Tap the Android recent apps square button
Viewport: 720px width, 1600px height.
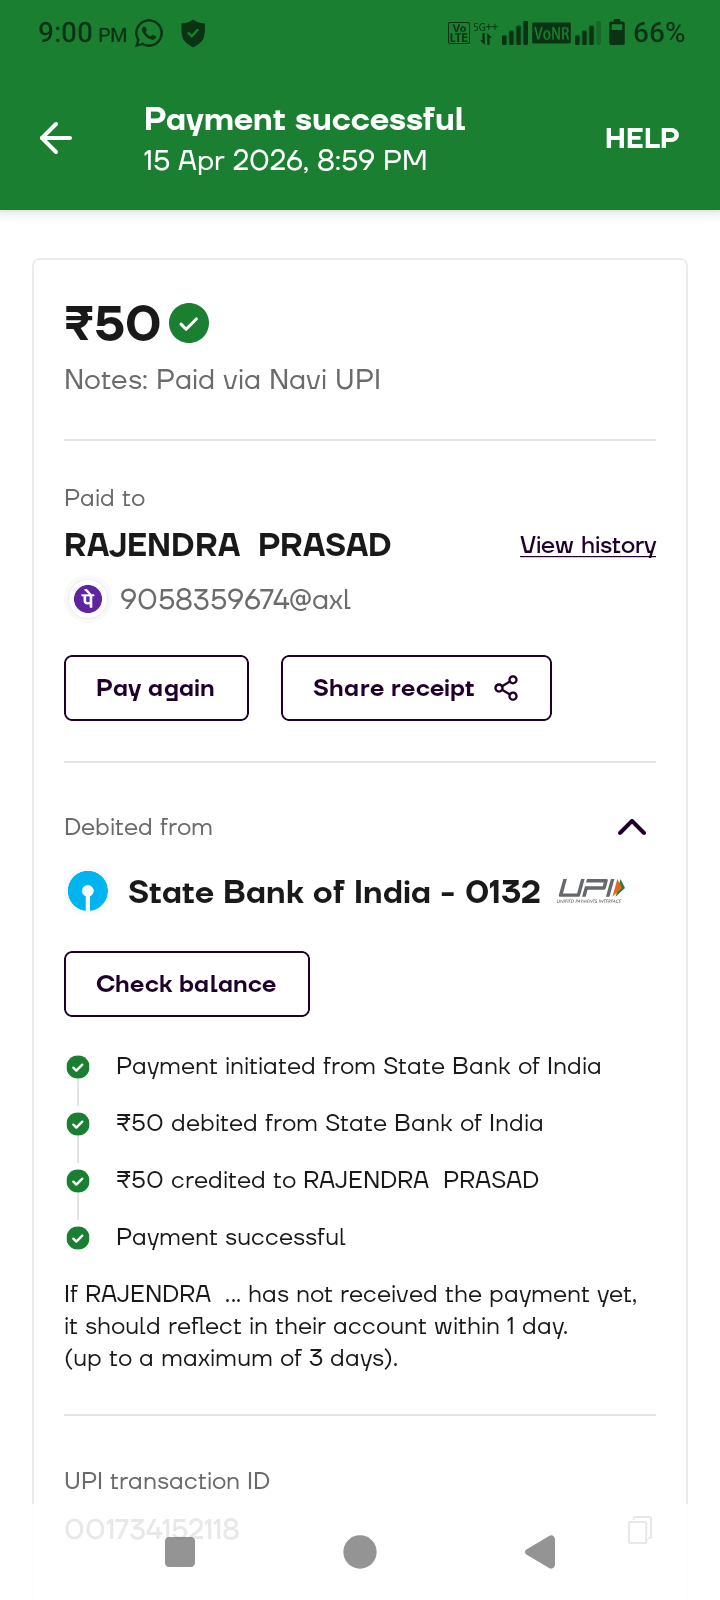click(x=180, y=1552)
